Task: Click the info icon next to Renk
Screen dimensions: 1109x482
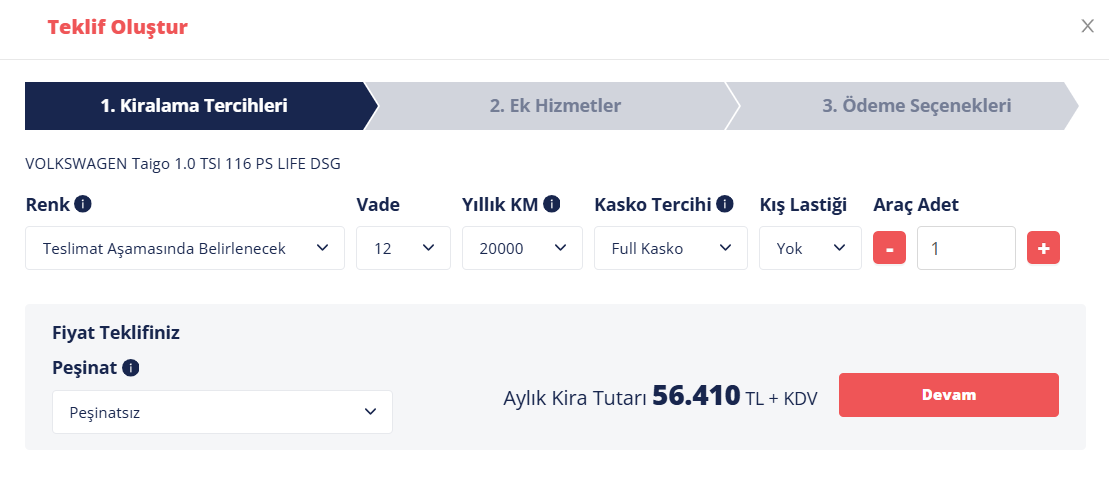Action: tap(83, 205)
